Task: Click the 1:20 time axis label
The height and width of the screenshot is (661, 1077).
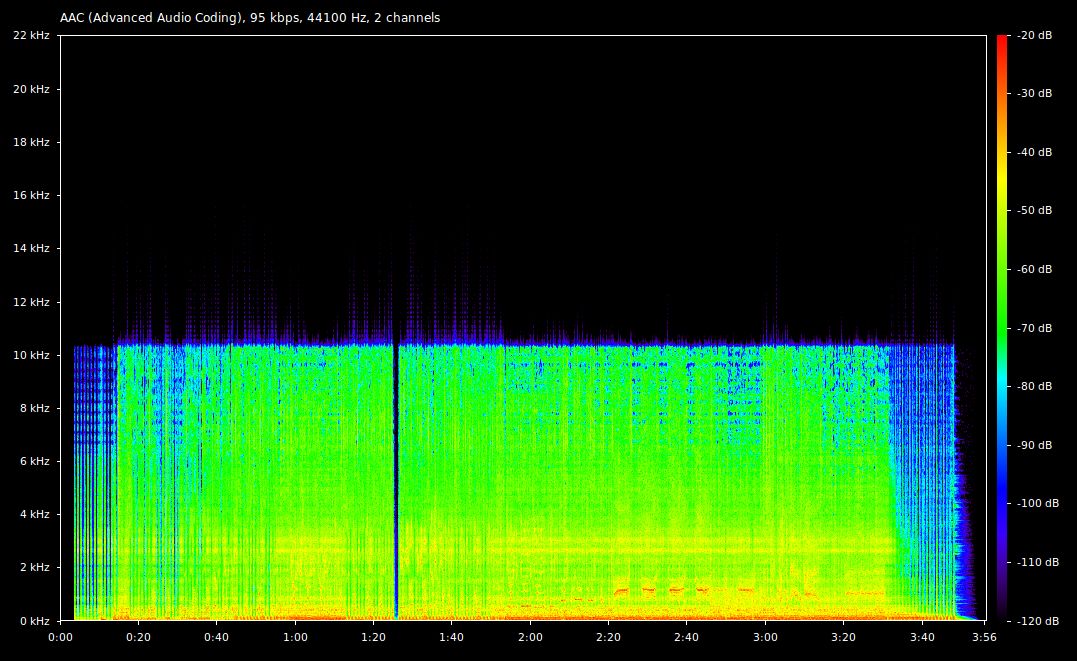Action: tap(374, 637)
